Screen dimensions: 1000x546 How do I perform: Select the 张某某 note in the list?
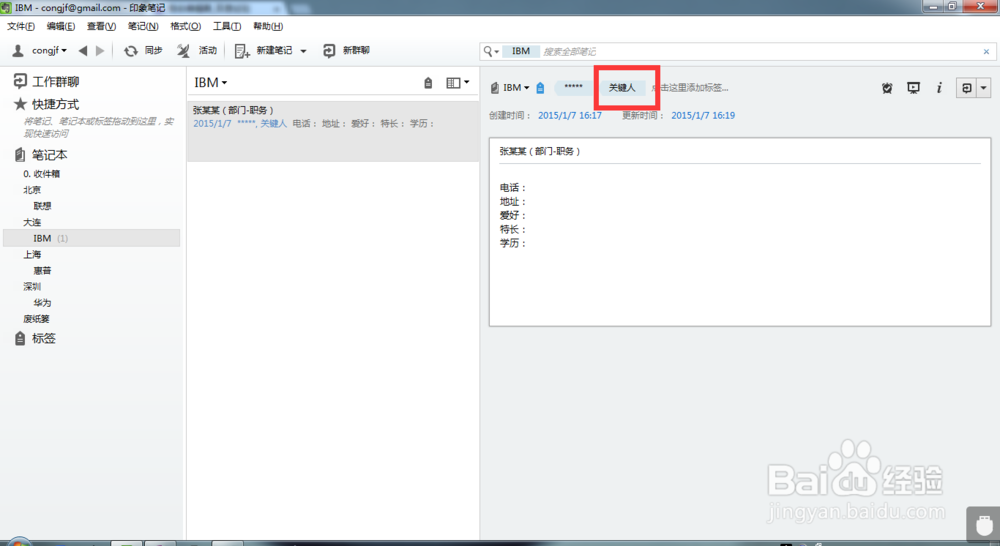tap(333, 131)
